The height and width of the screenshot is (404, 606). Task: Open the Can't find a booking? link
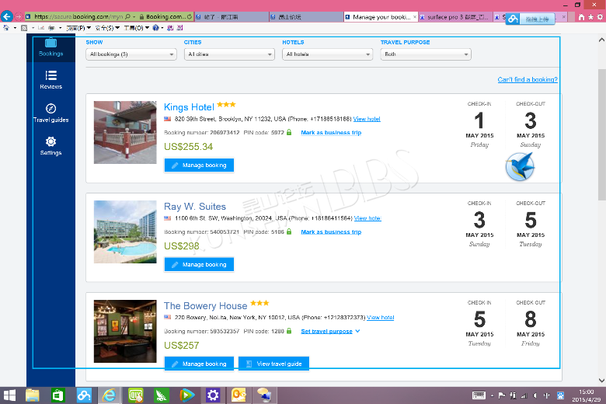pos(528,79)
